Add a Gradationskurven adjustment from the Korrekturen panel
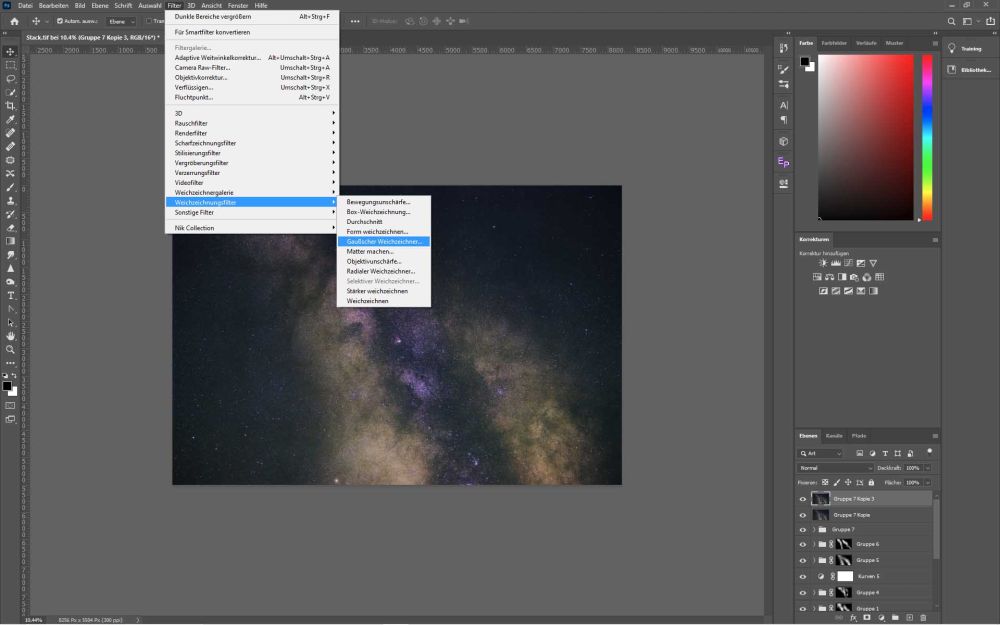 coord(848,263)
